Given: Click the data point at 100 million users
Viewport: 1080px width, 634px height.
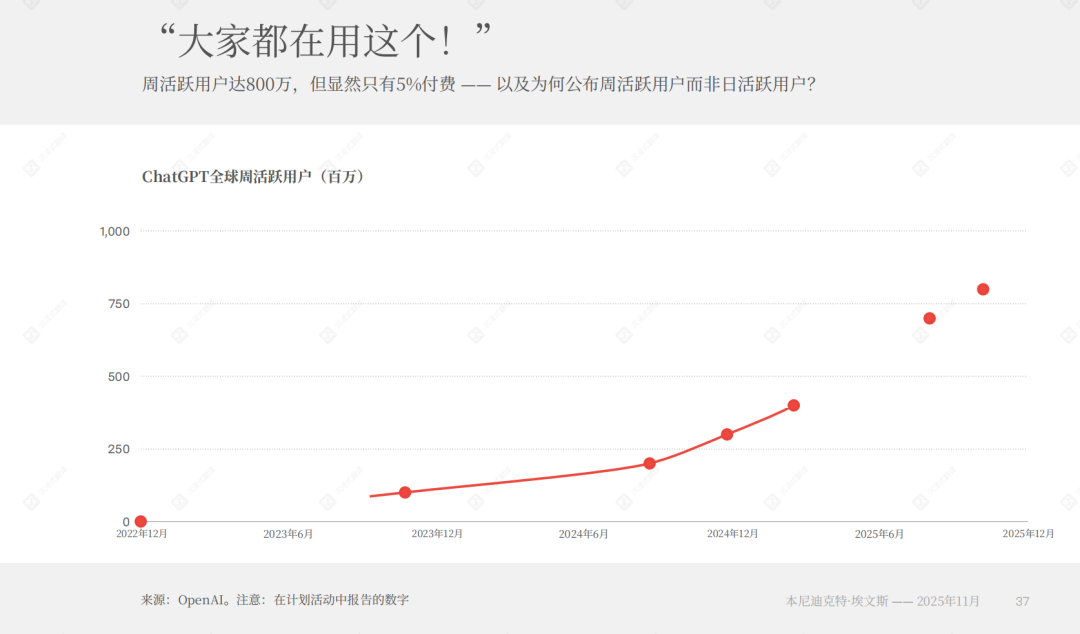Looking at the screenshot, I should point(405,492).
